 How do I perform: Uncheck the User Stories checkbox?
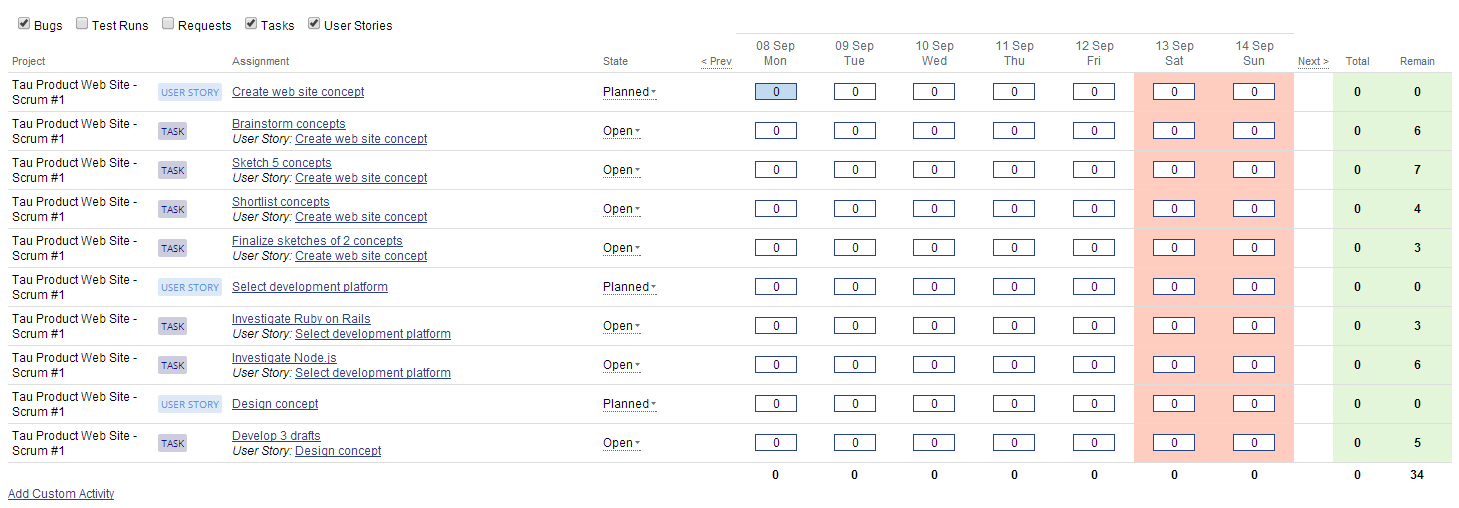[x=314, y=24]
